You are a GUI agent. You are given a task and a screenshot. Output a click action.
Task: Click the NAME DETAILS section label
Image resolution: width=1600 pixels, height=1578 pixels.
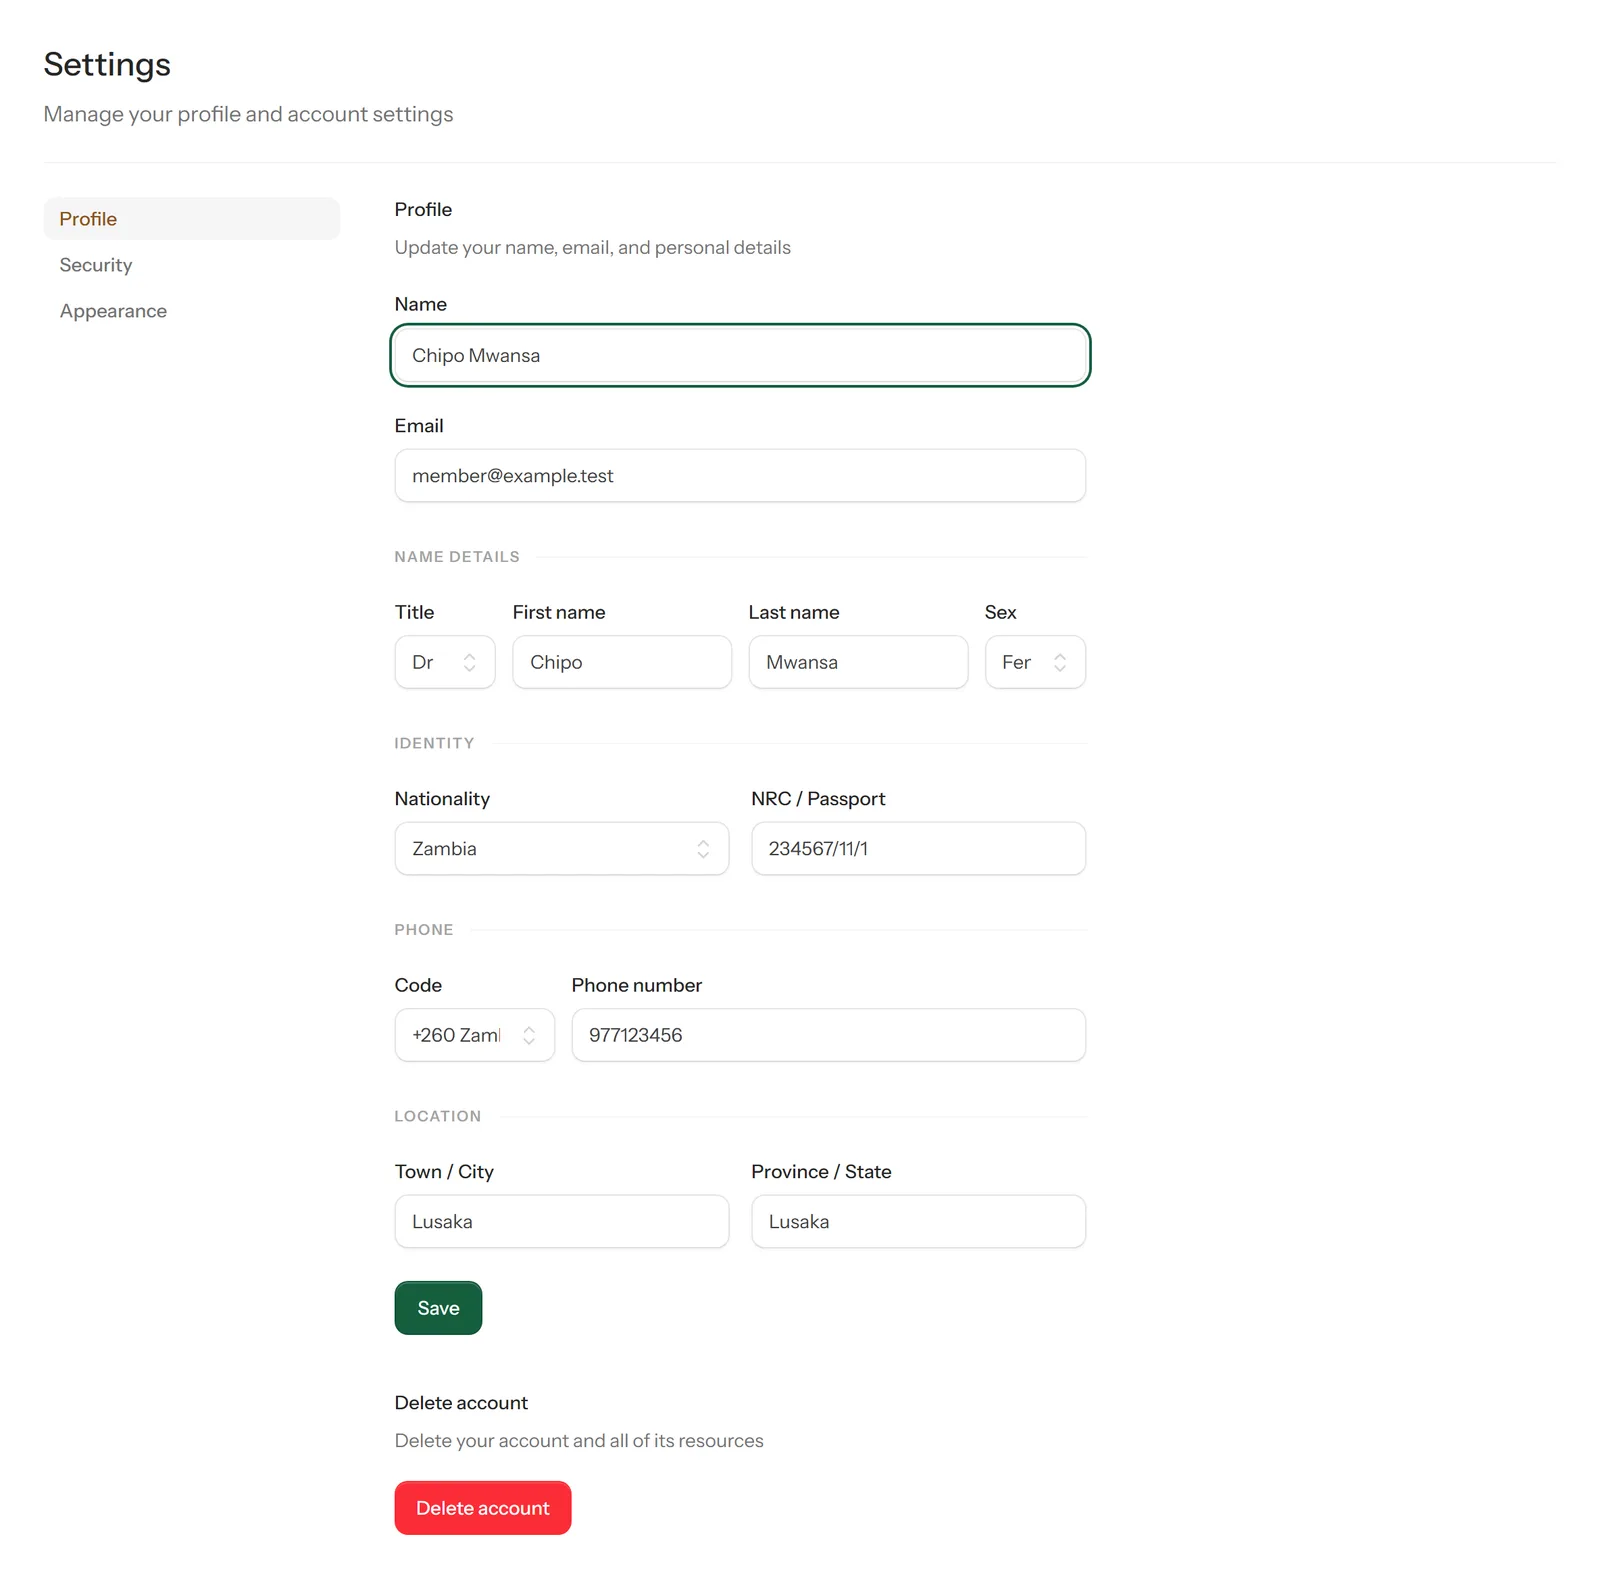(x=457, y=557)
